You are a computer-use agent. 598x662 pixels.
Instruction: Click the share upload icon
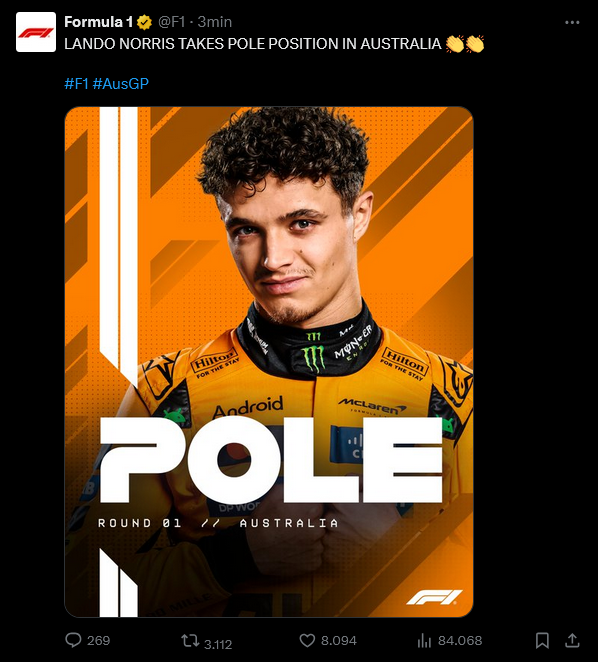click(x=572, y=640)
